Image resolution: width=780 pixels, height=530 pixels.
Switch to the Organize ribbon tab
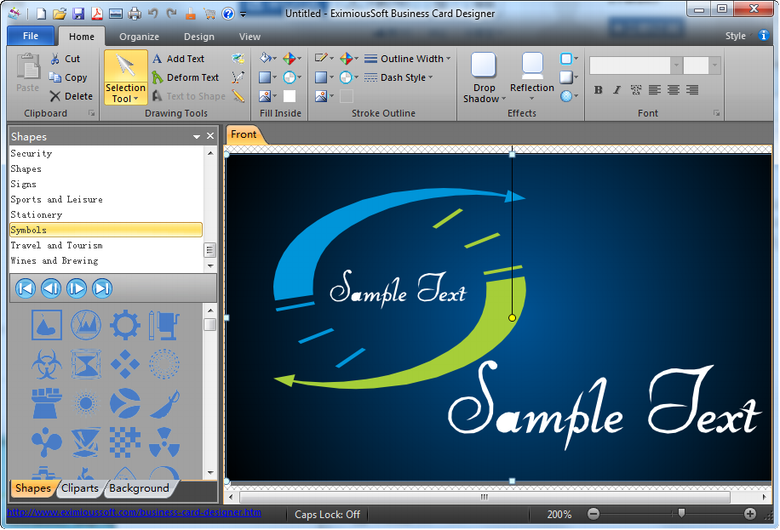pyautogui.click(x=139, y=37)
